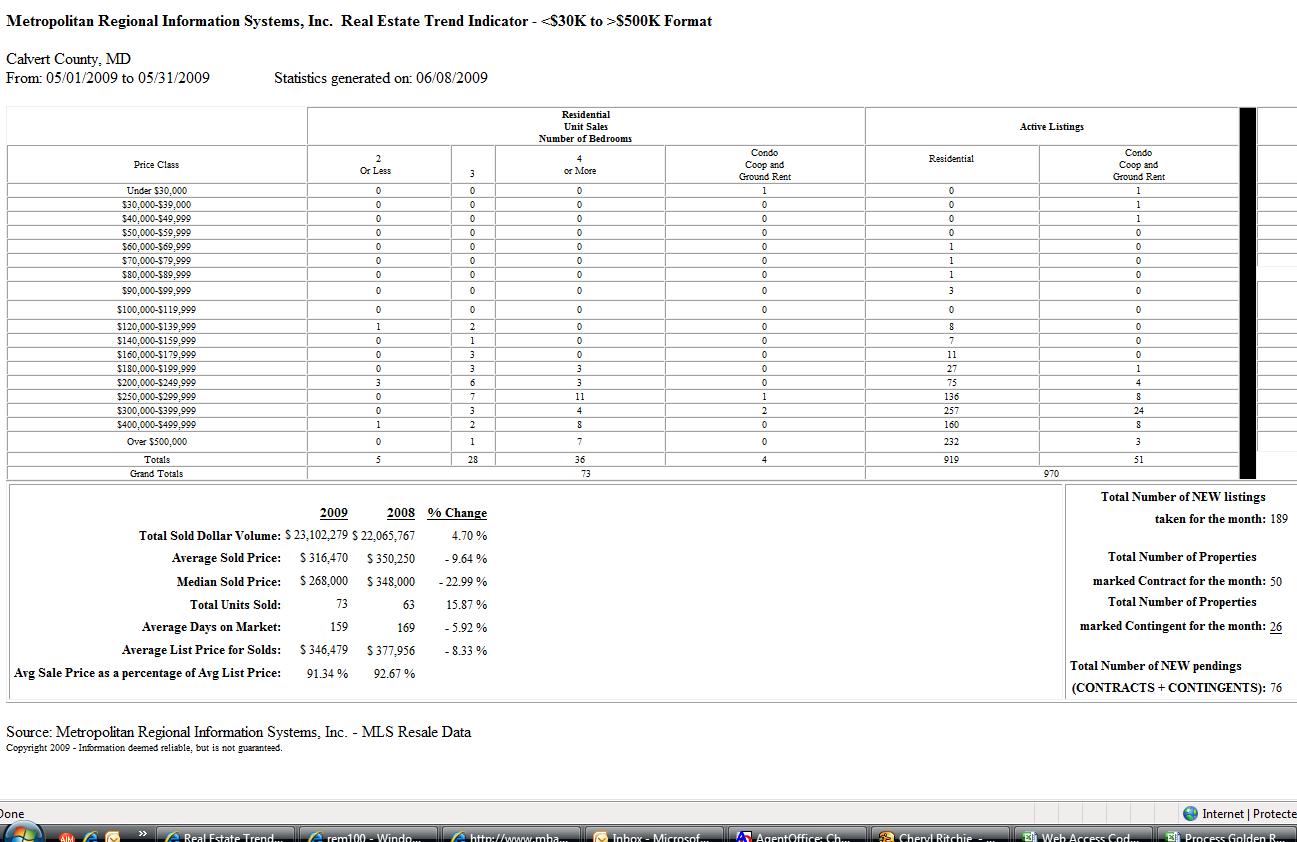Click the median price change '- 22.99 %'
This screenshot has width=1297, height=842.
463,581
